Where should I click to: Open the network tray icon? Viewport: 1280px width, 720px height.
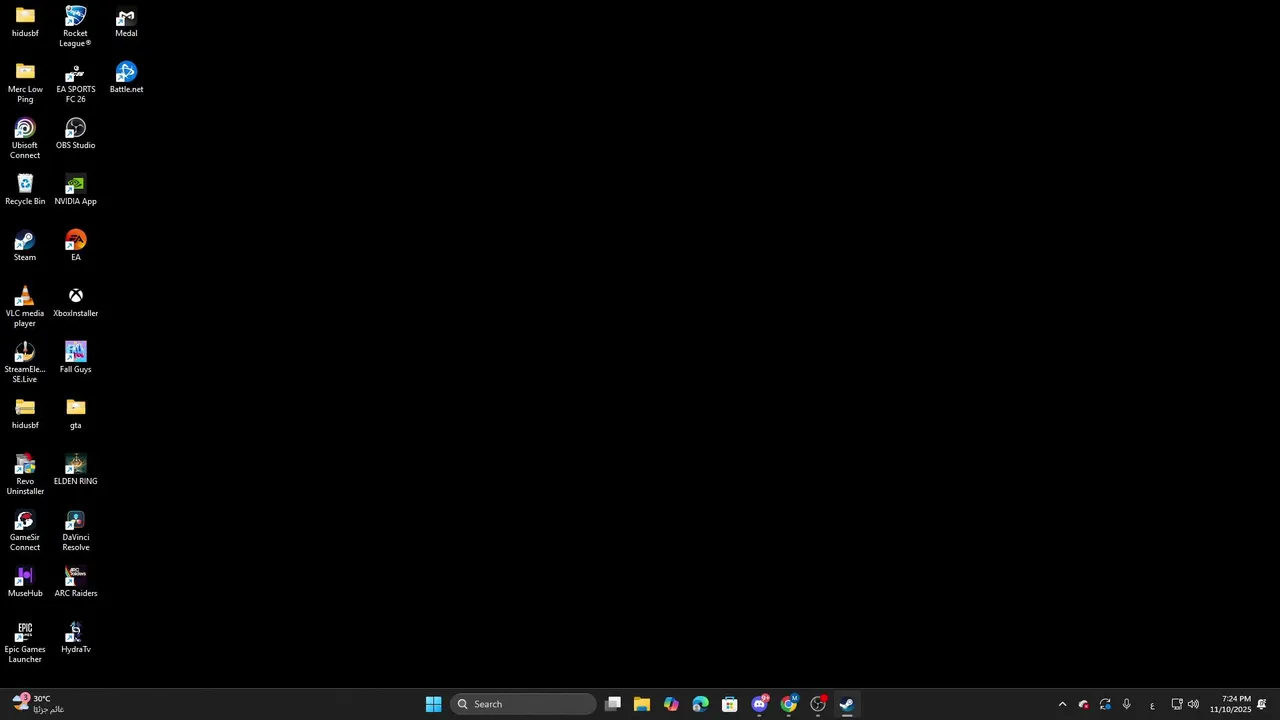pyautogui.click(x=1177, y=704)
